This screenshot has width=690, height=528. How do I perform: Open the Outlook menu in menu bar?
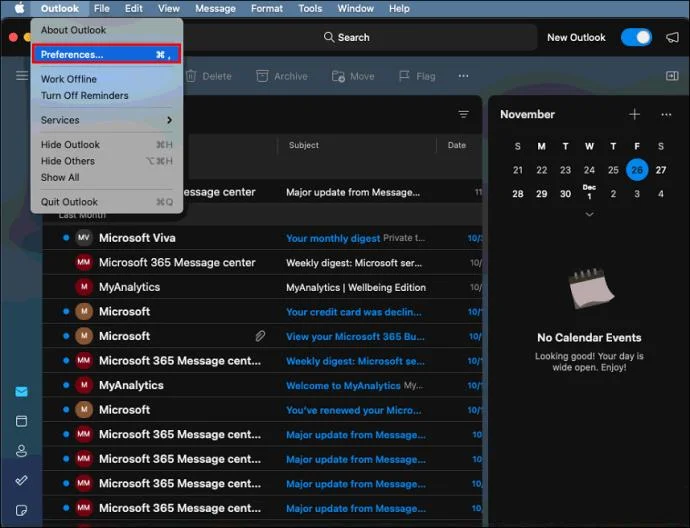(x=59, y=8)
